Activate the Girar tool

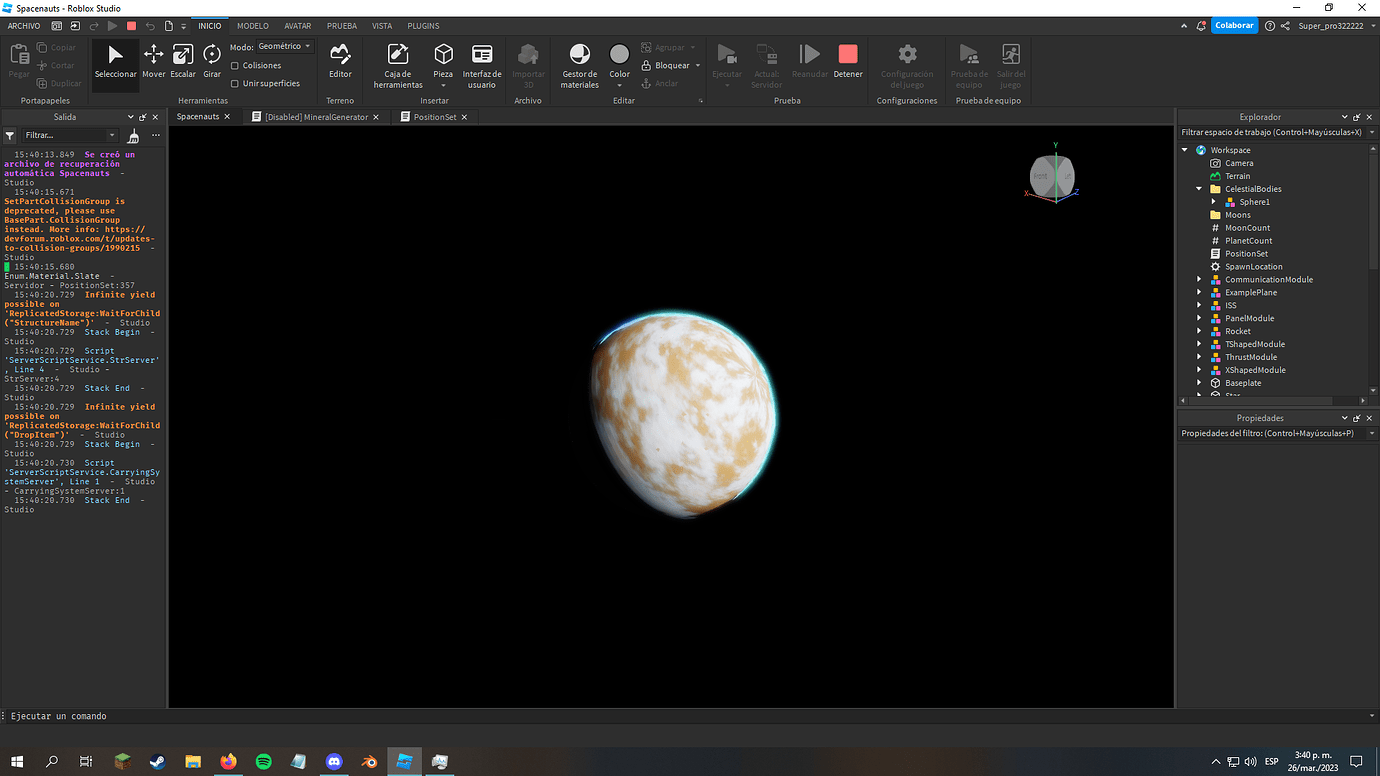211,62
